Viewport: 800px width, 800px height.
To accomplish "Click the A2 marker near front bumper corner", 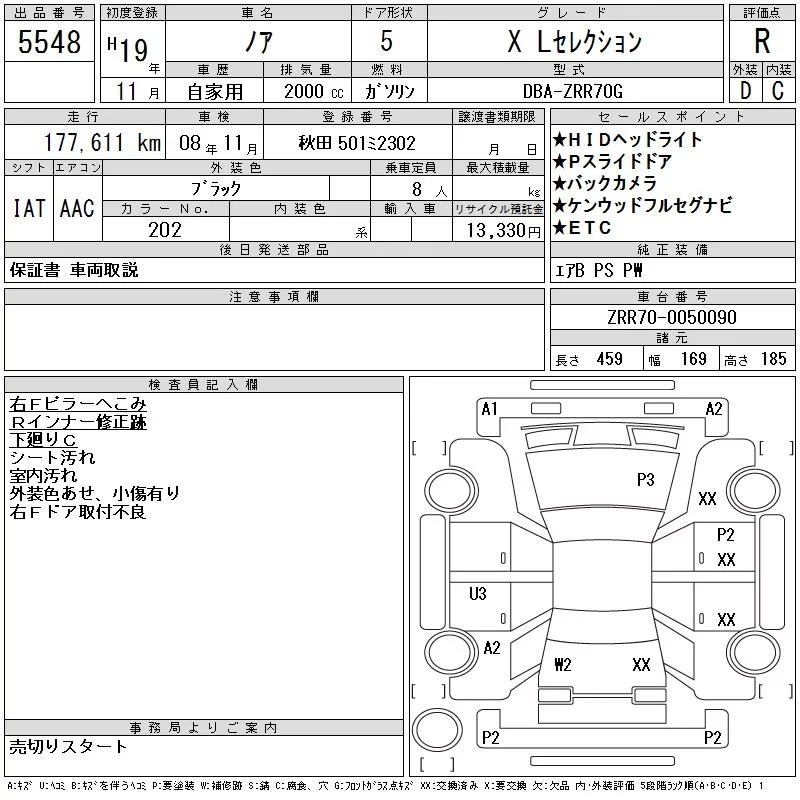I will pos(714,408).
